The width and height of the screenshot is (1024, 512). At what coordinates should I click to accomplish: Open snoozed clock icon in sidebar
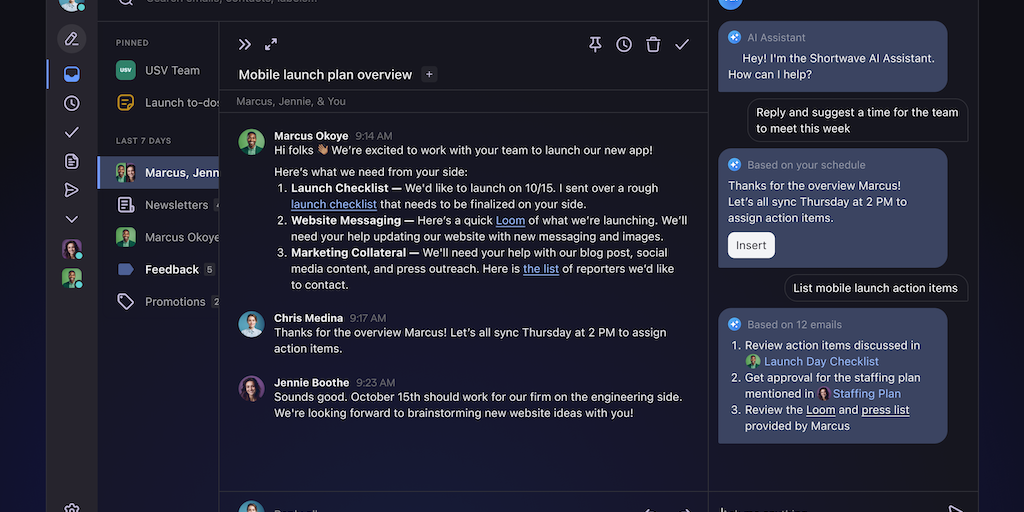point(71,103)
